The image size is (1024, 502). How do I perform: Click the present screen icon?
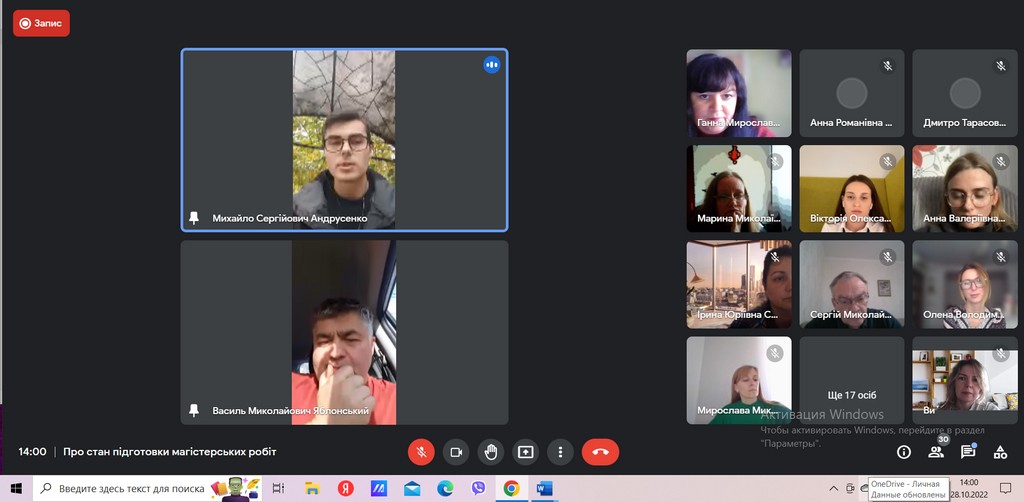click(525, 452)
